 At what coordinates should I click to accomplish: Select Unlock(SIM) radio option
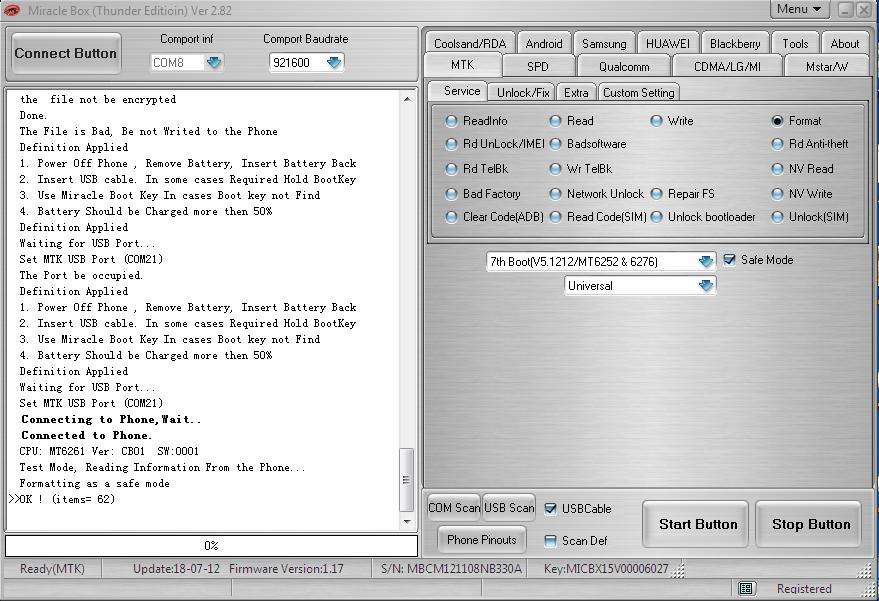[778, 217]
